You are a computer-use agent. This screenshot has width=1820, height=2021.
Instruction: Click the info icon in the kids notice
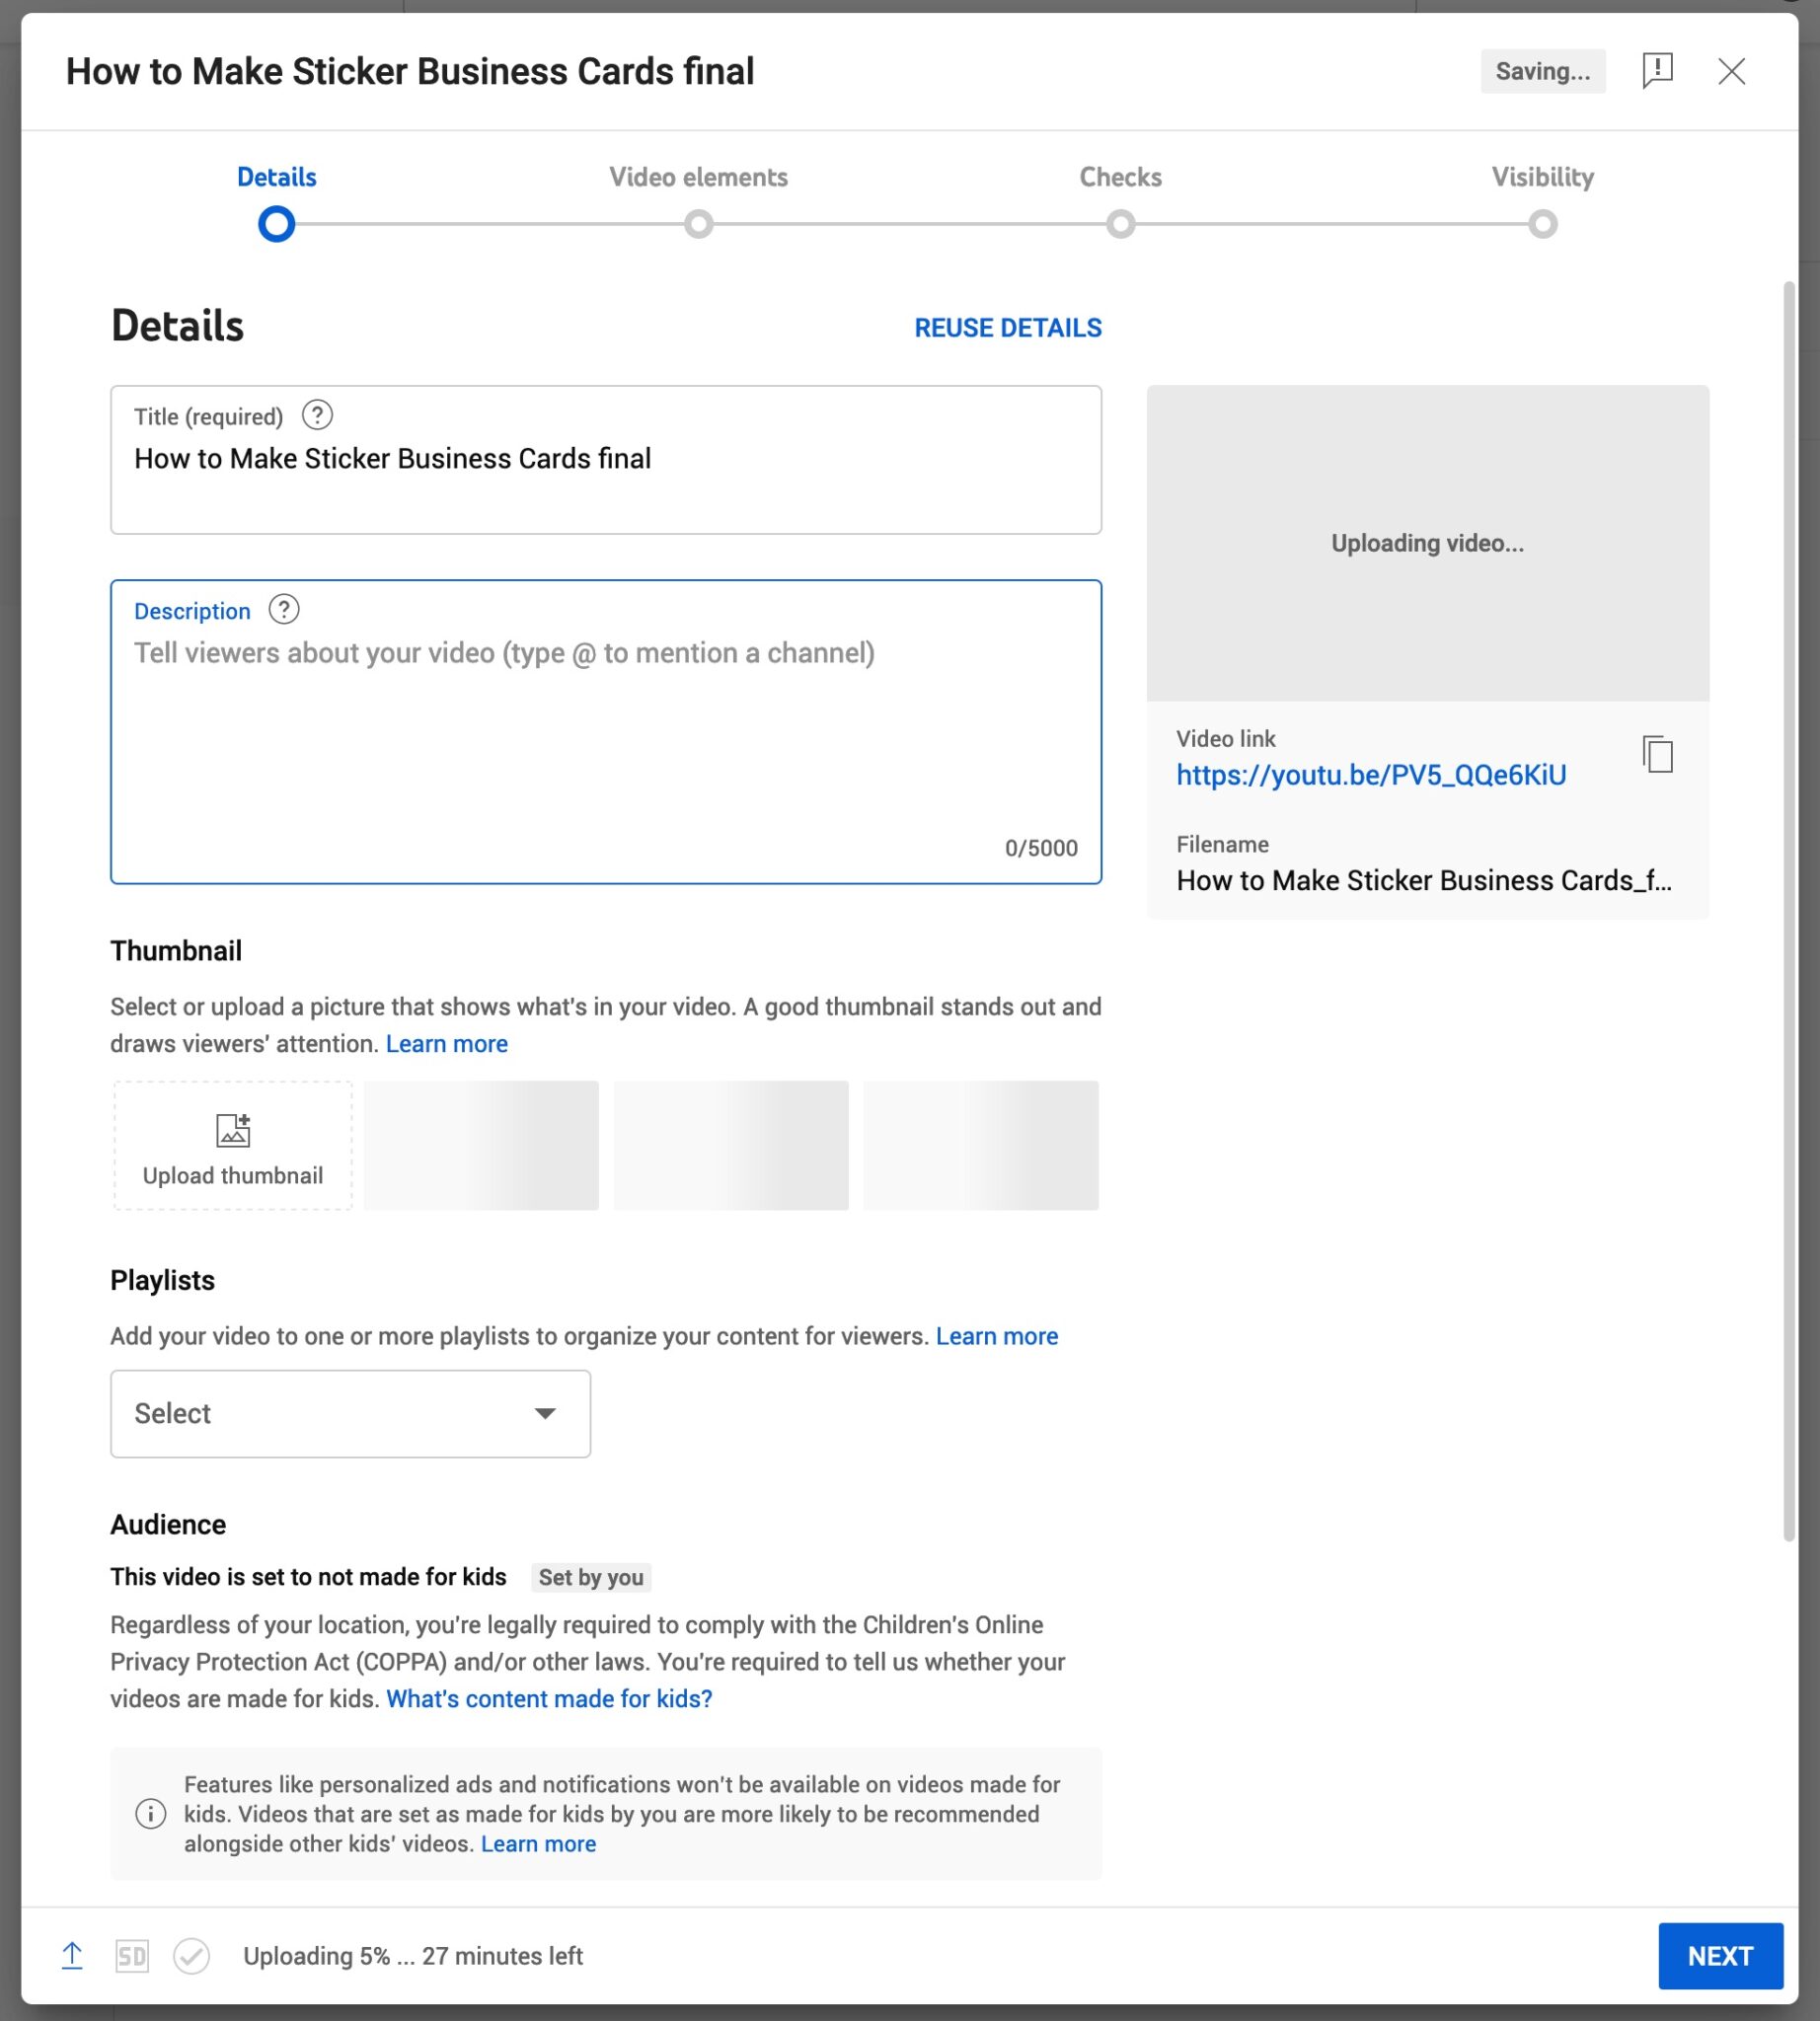tap(151, 1813)
